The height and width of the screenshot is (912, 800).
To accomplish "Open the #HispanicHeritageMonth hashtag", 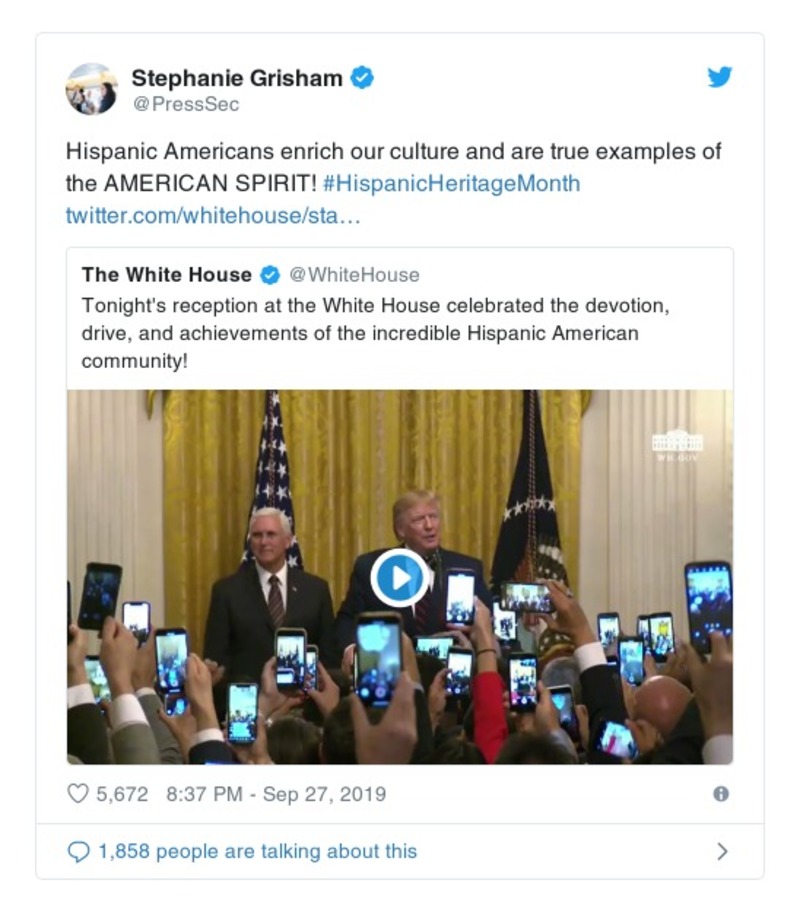I will tap(451, 183).
